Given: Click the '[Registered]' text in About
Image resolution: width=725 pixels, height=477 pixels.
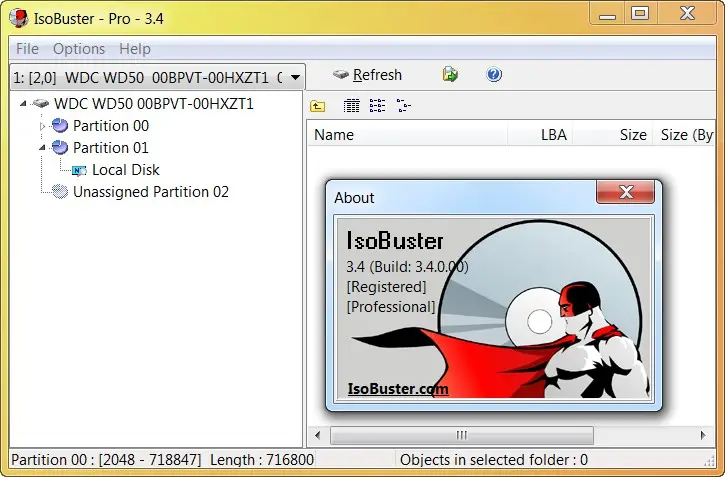Looking at the screenshot, I should (x=387, y=287).
